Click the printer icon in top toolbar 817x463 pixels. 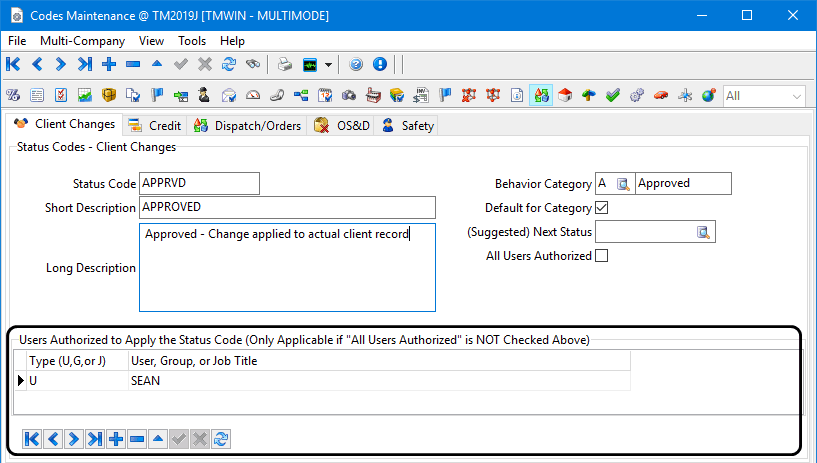pos(285,65)
